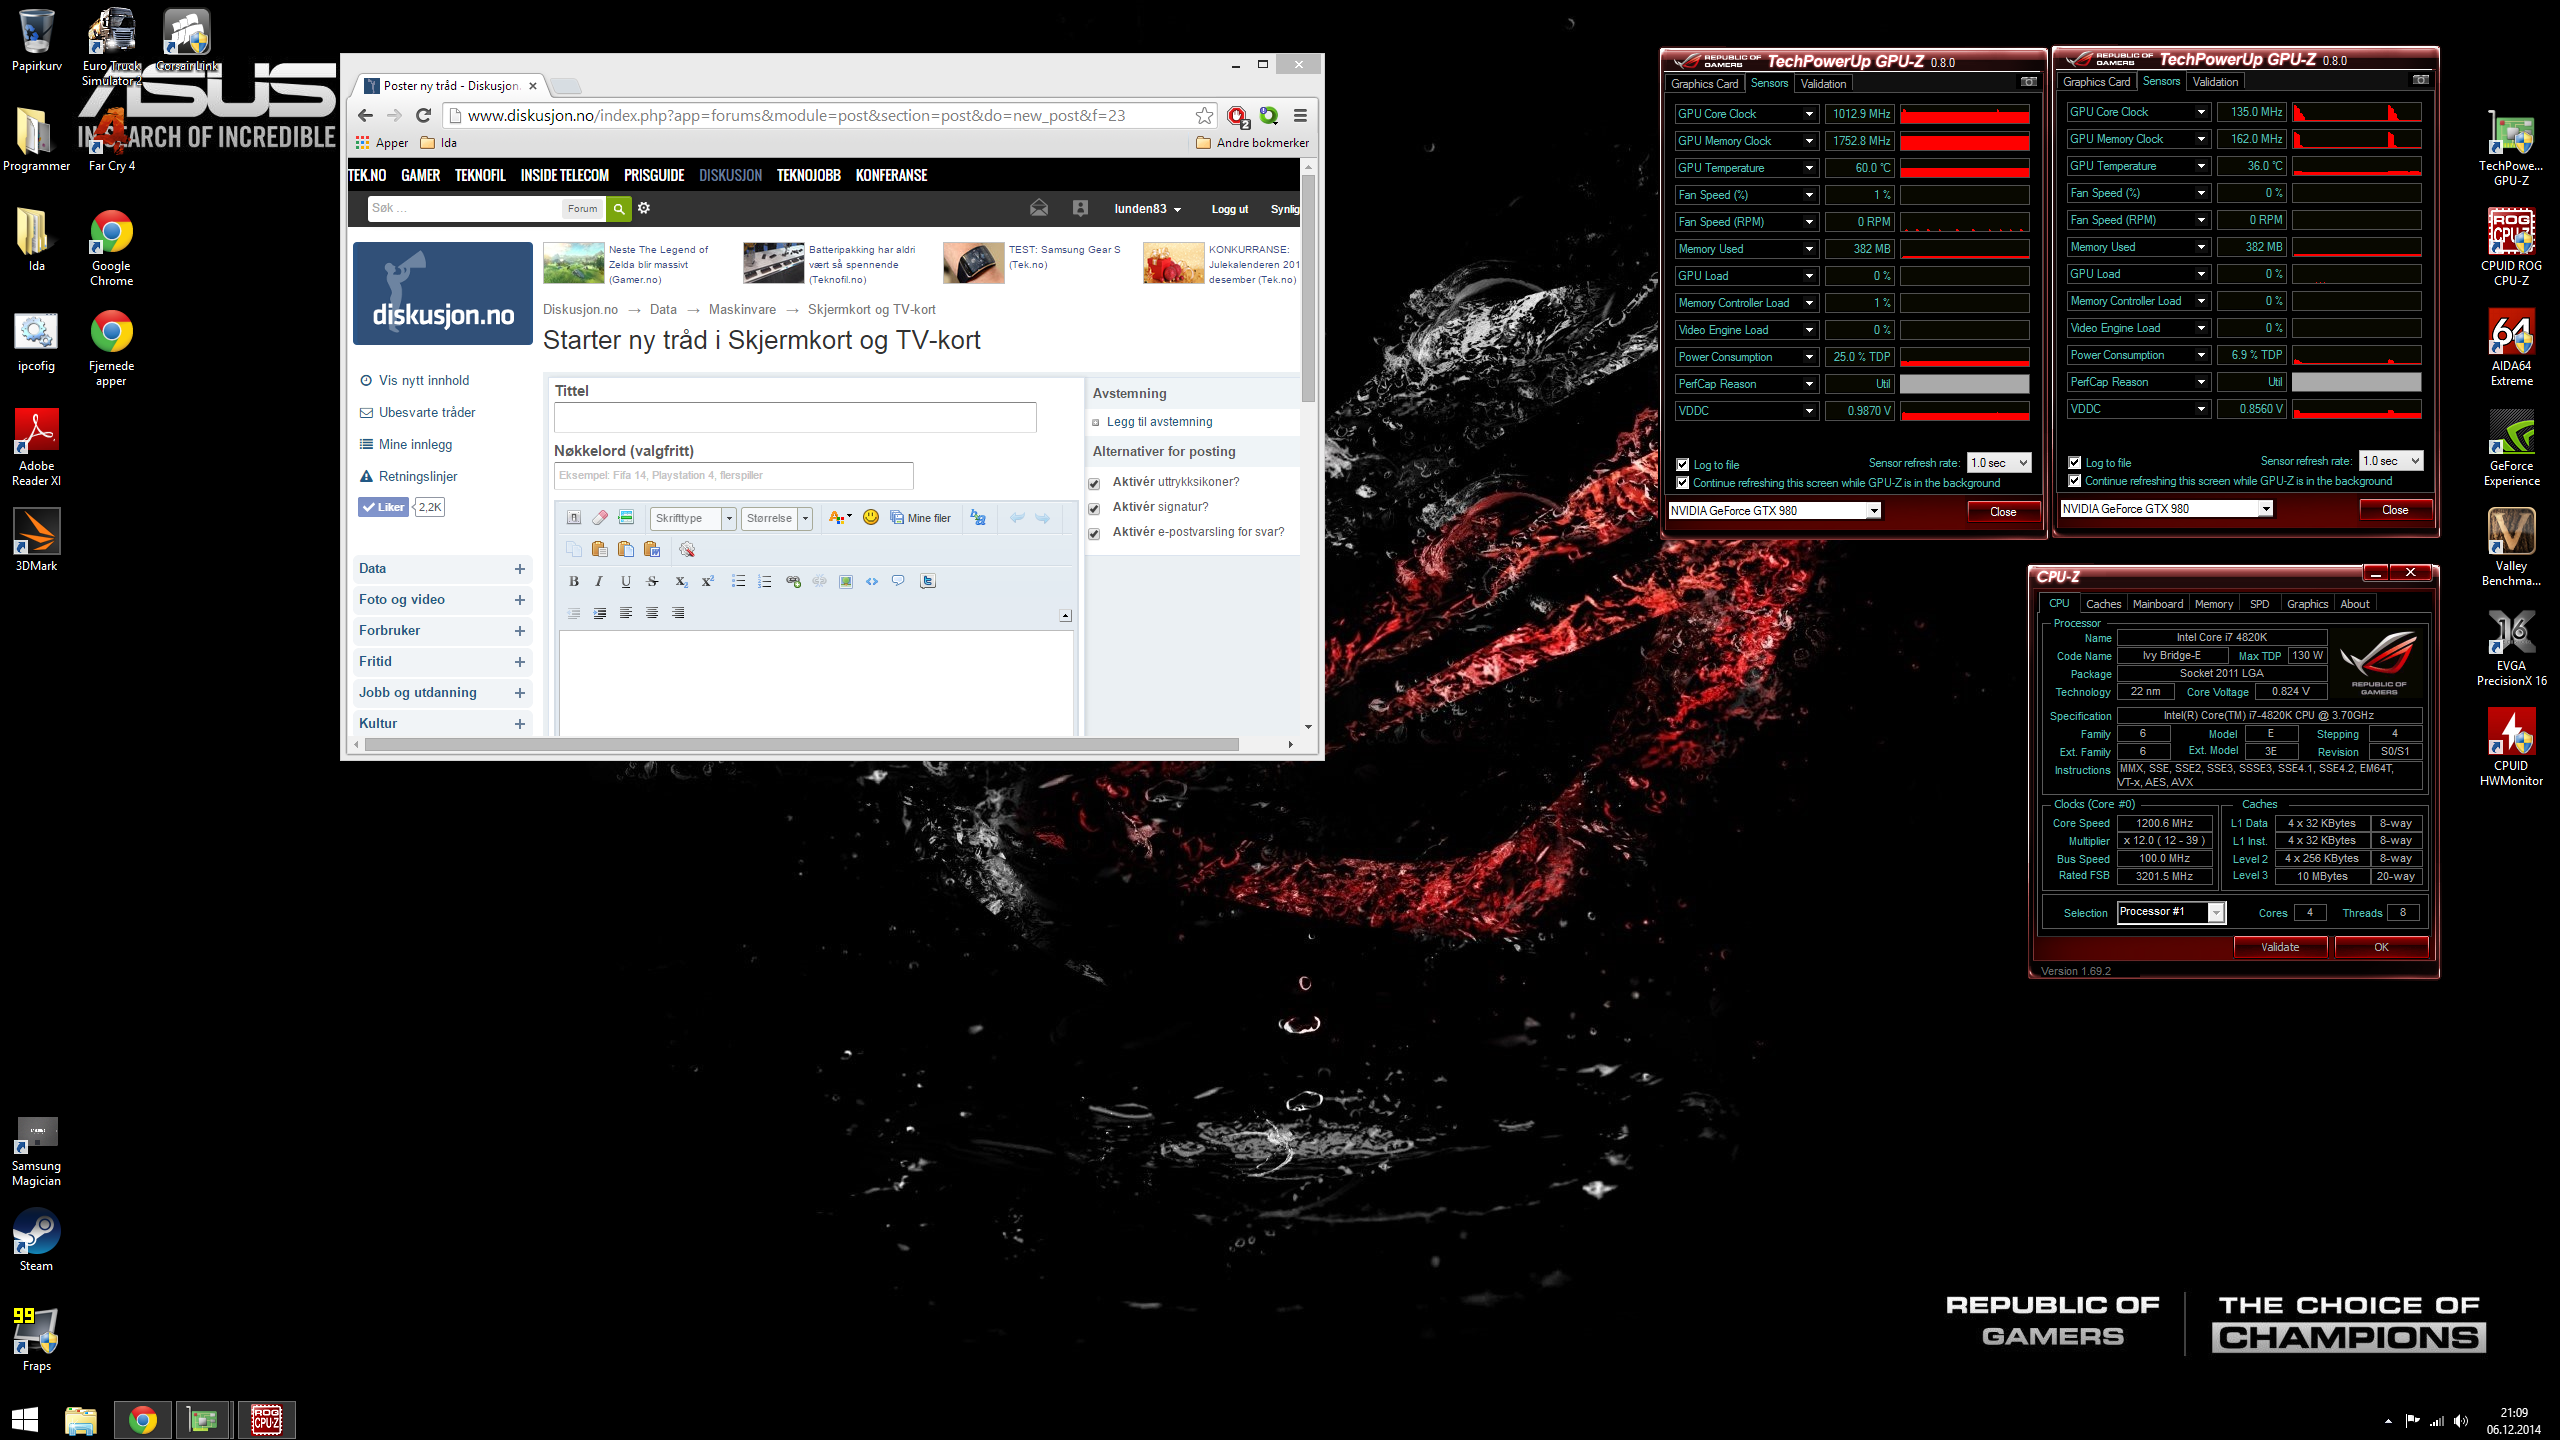The width and height of the screenshot is (2560, 1440).
Task: Click the eraser remove-format icon
Action: point(600,517)
